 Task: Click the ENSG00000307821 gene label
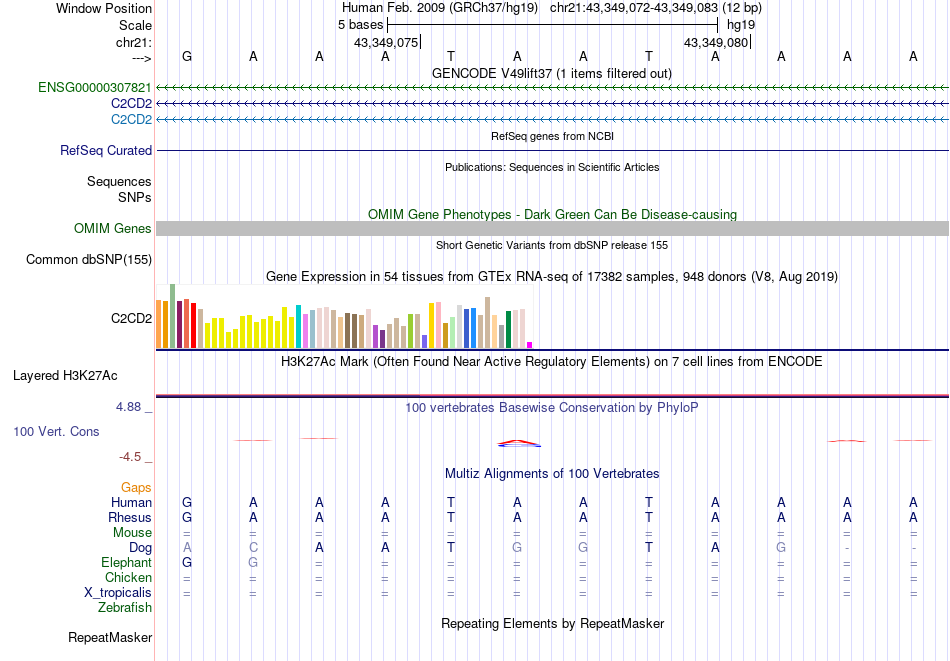[x=95, y=87]
